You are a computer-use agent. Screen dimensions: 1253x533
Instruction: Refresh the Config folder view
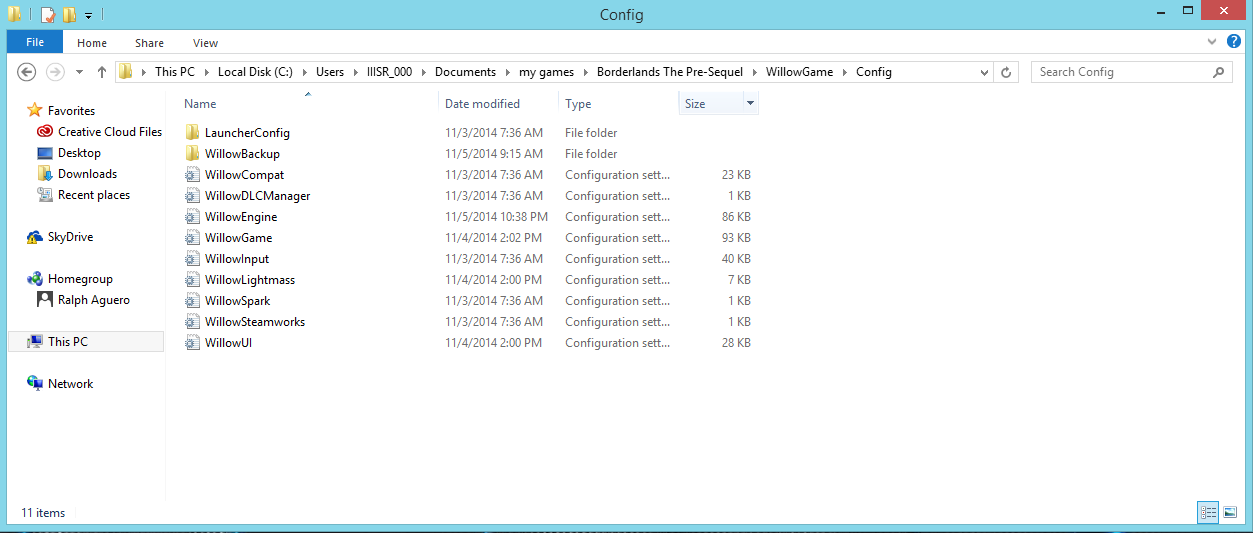[x=1006, y=72]
